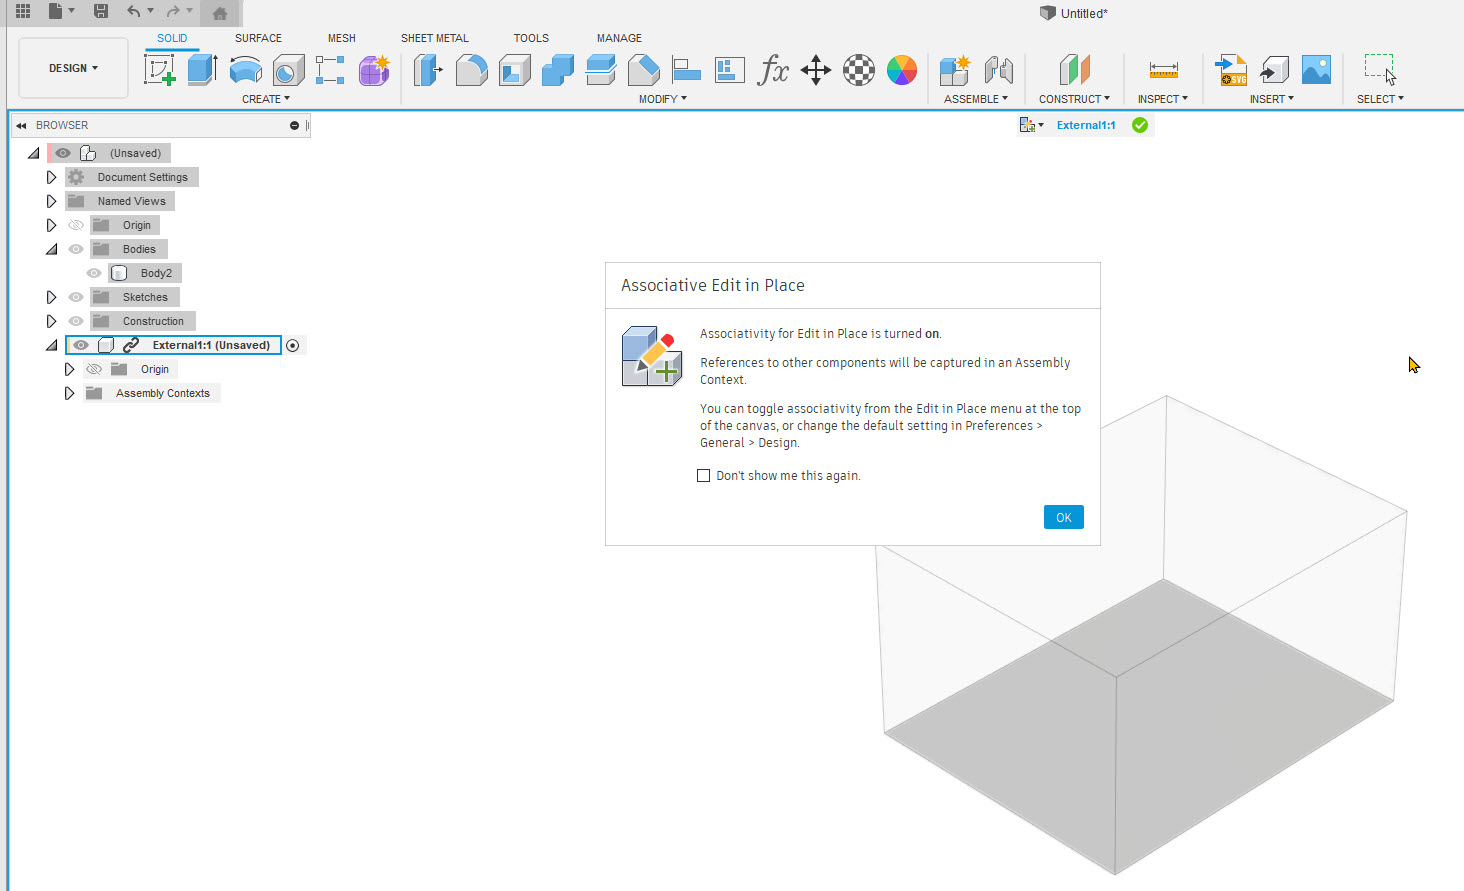Open the Press Pull tool
This screenshot has height=891, width=1464.
[429, 70]
